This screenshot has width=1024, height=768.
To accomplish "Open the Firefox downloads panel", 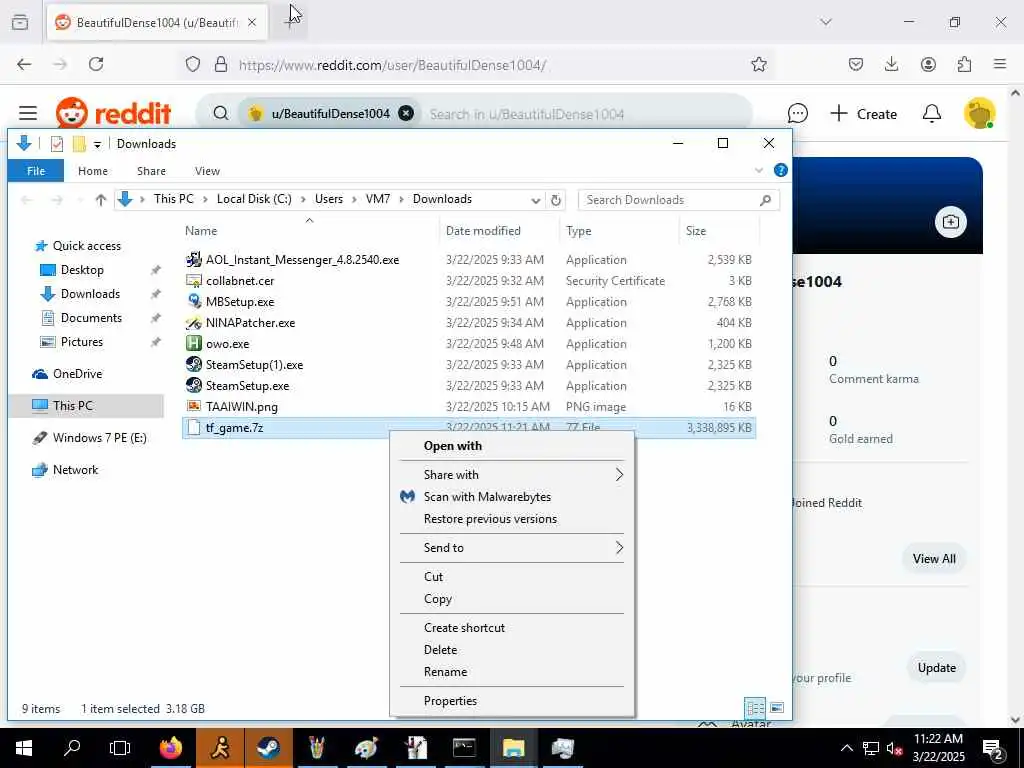I will point(891,64).
